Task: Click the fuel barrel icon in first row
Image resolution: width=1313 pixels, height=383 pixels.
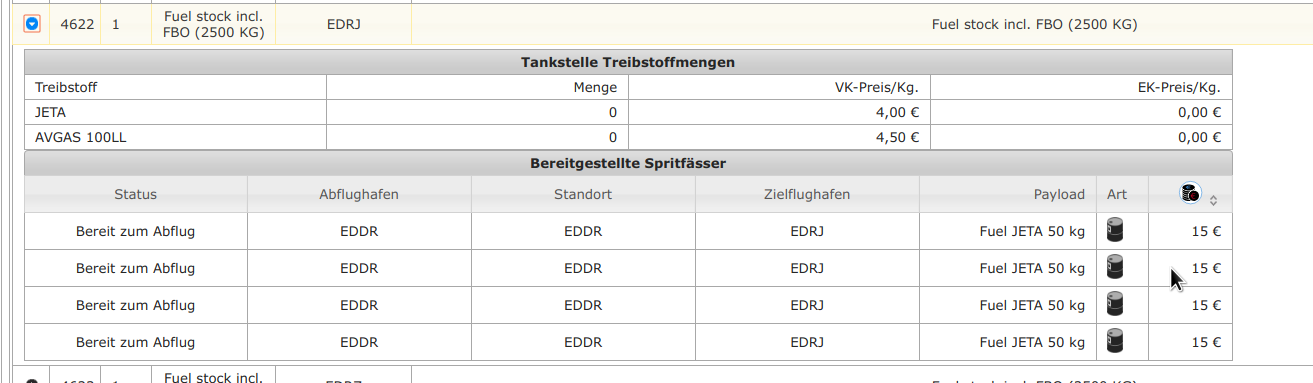Action: (1116, 231)
